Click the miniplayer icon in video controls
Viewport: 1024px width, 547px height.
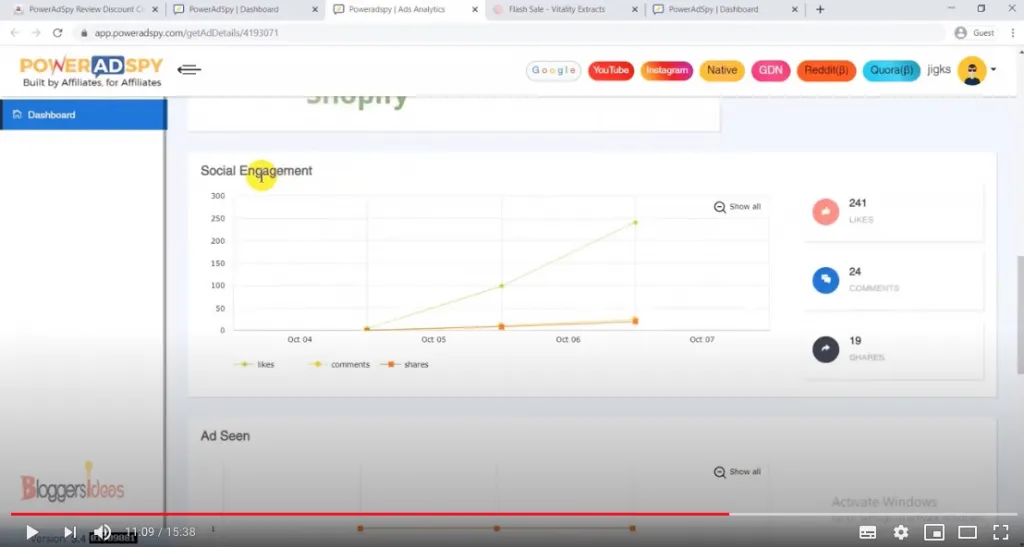[x=934, y=532]
